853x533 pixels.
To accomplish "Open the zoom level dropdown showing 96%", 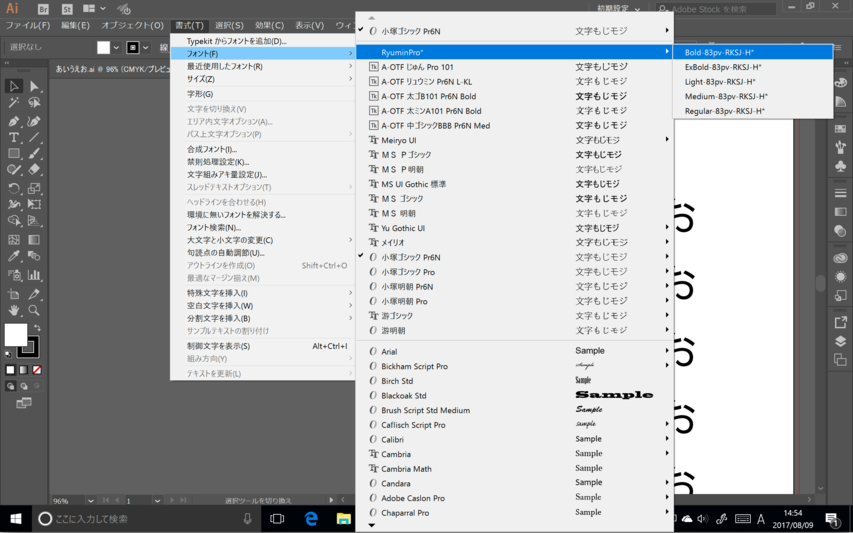I will click(x=90, y=501).
